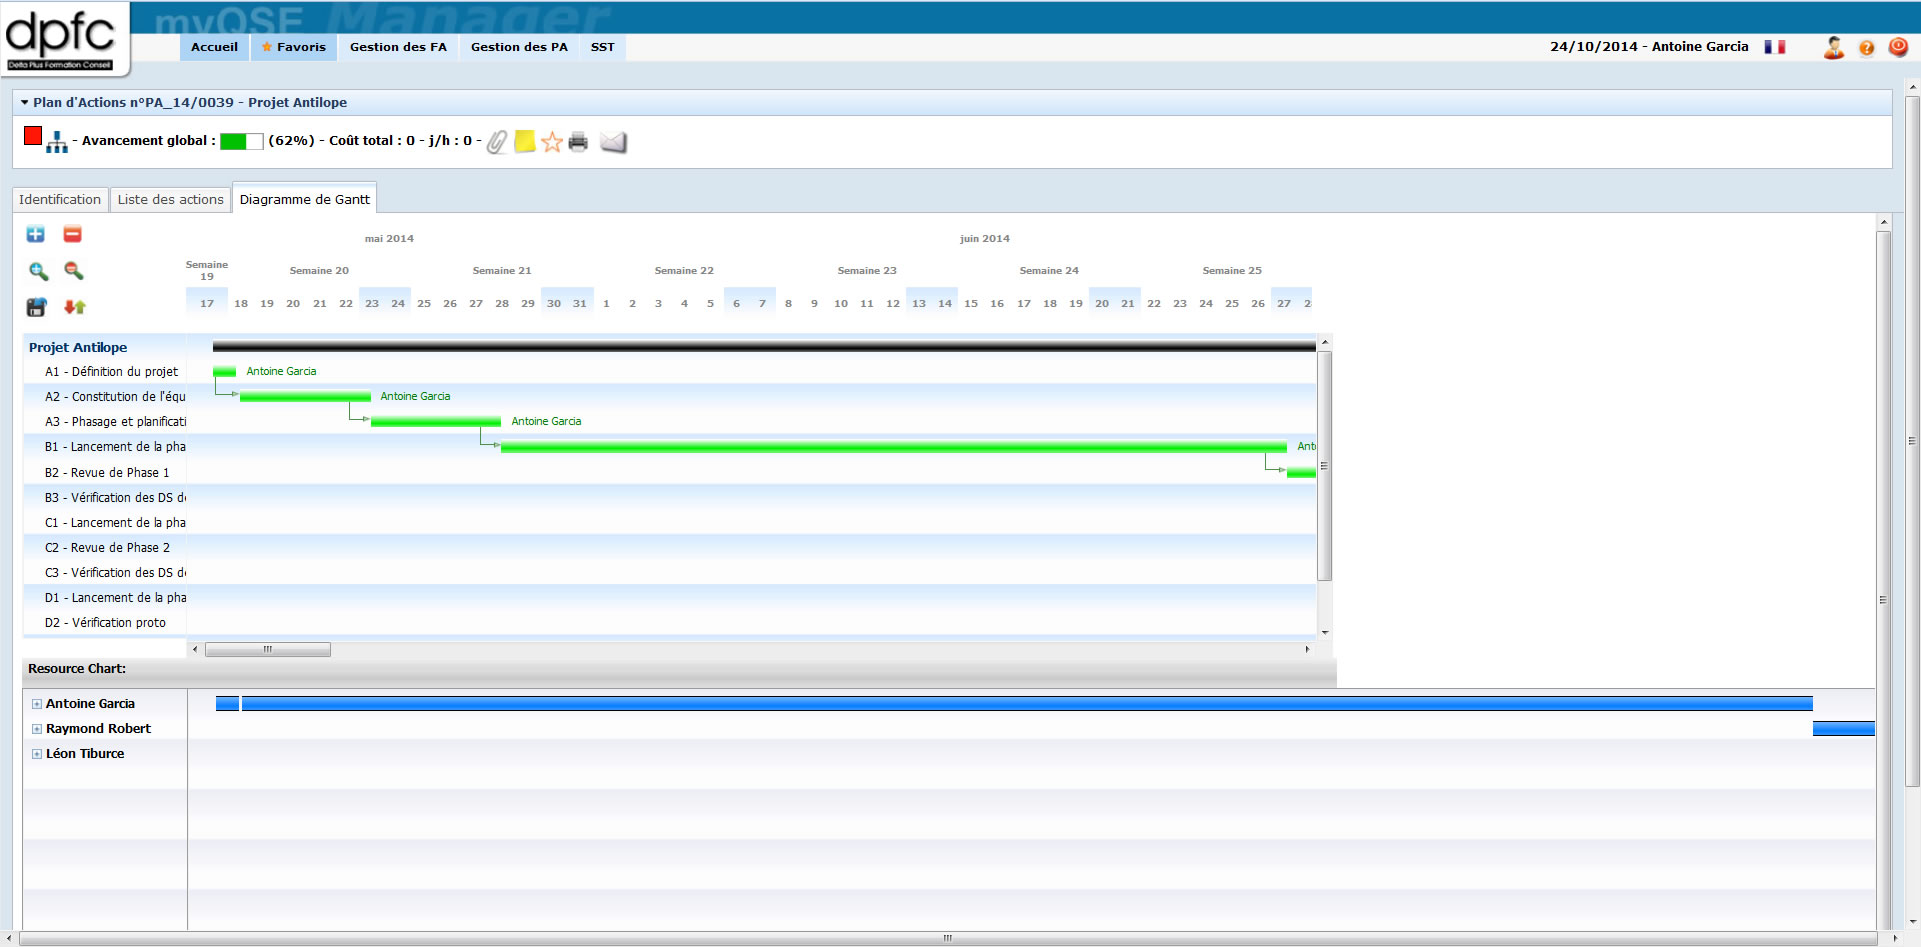1921x947 pixels.
Task: Expand Antoine Garcia in Resource Chart
Action: pyautogui.click(x=37, y=704)
